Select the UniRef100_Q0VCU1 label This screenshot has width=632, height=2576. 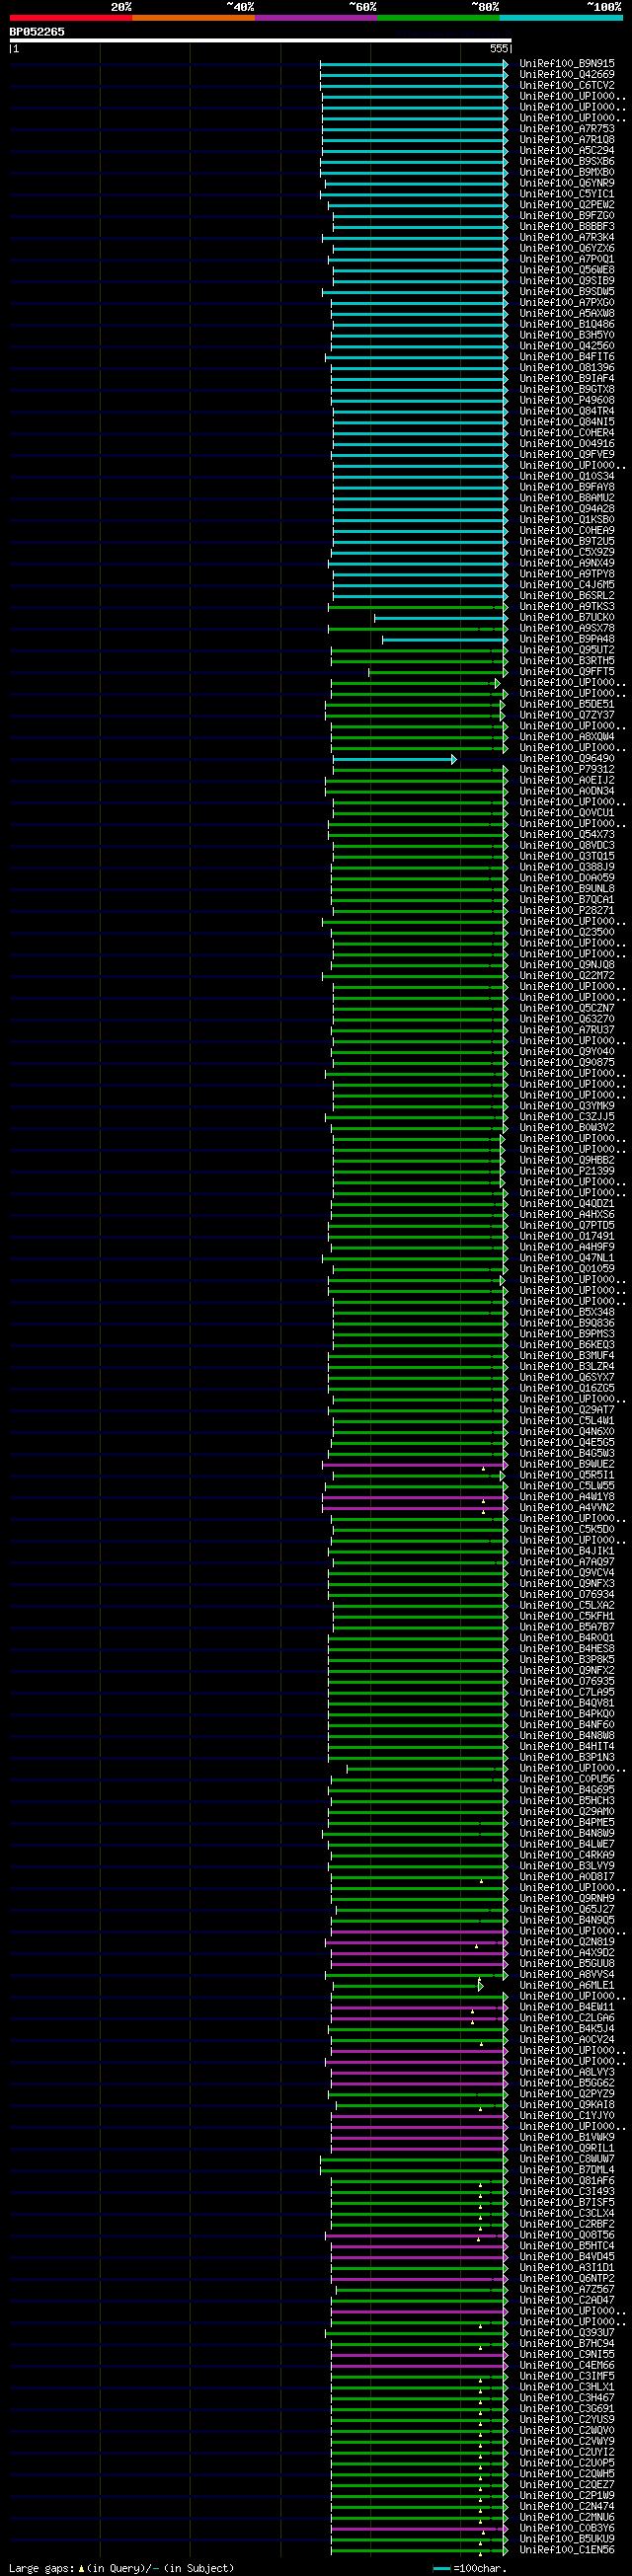[567, 813]
